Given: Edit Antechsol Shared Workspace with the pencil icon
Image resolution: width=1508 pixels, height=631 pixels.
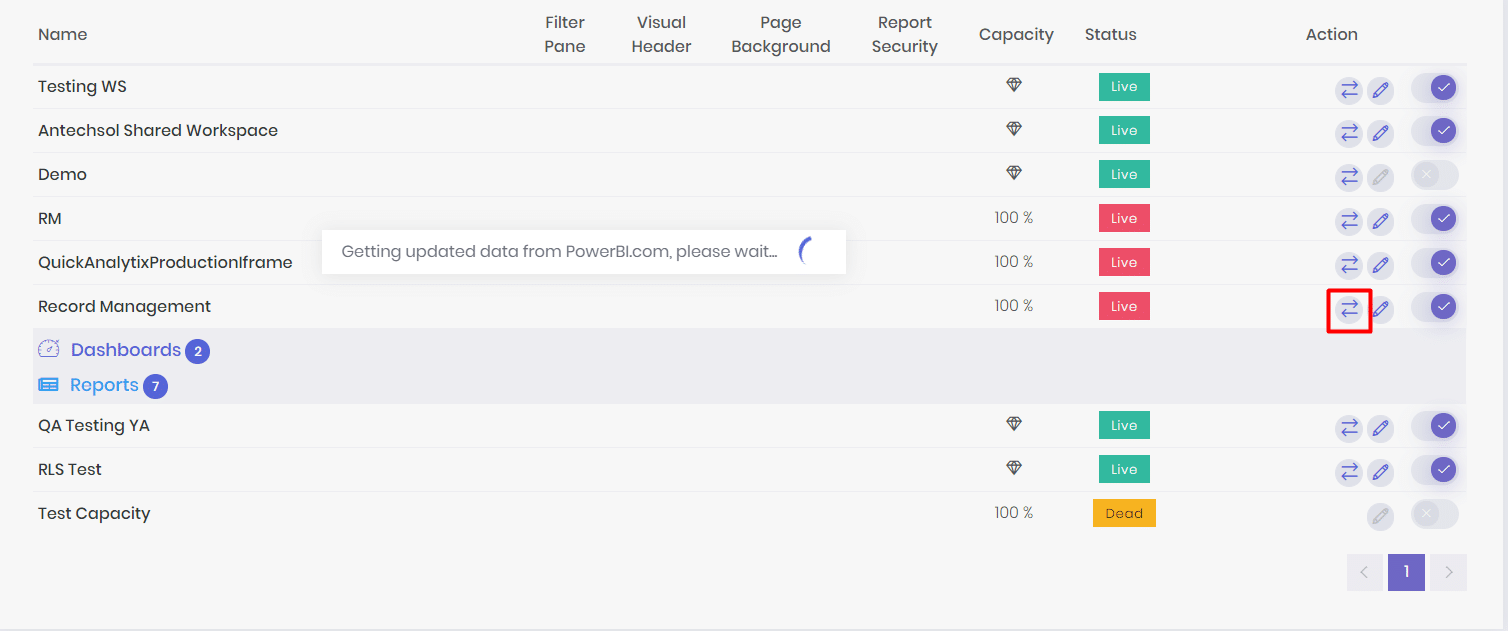Looking at the screenshot, I should [x=1381, y=132].
